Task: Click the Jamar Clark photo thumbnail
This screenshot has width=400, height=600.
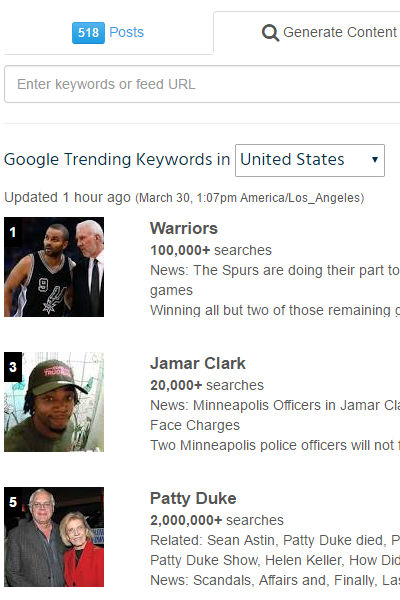Action: [x=54, y=402]
